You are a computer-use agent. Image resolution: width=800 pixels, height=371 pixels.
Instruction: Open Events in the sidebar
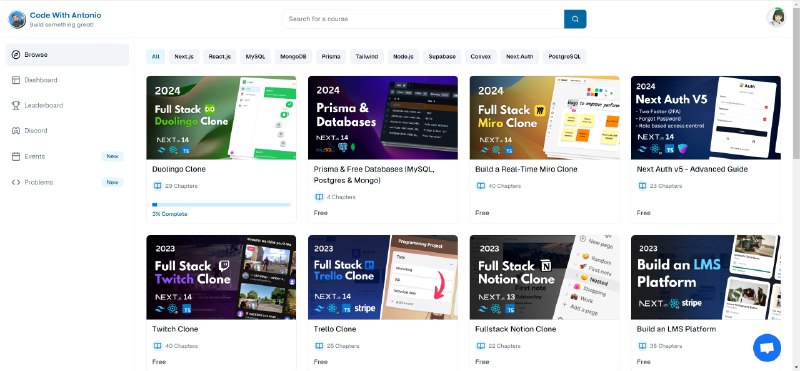[67, 157]
